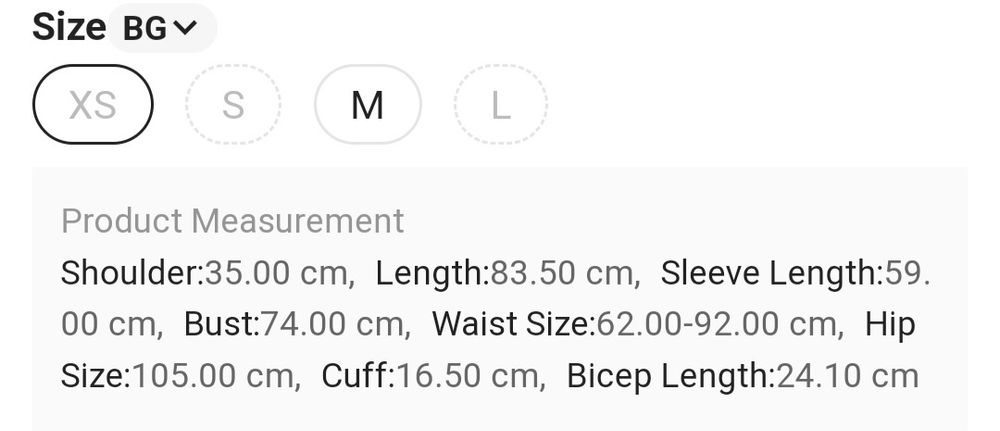The height and width of the screenshot is (431, 1000).
Task: Click the Cuff measurement label
Action: pos(357,377)
